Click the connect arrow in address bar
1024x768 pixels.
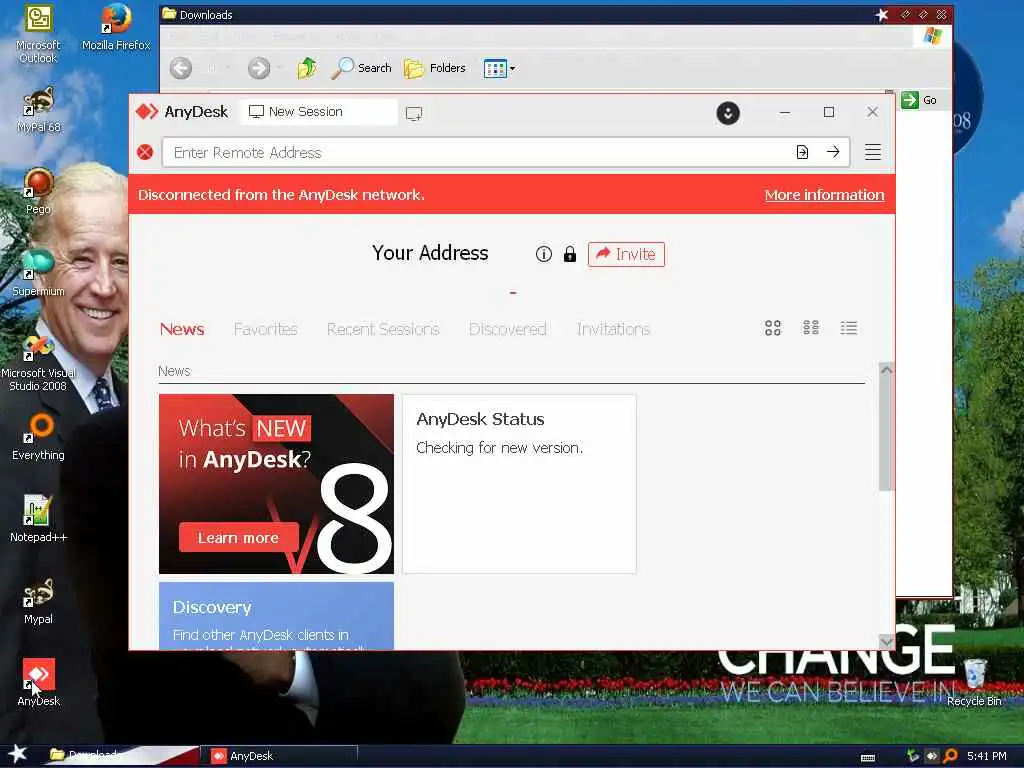833,152
